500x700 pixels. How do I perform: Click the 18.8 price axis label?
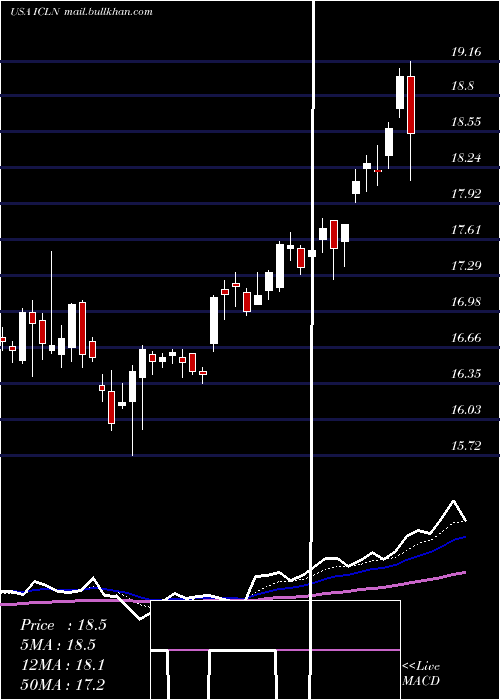[x=462, y=86]
